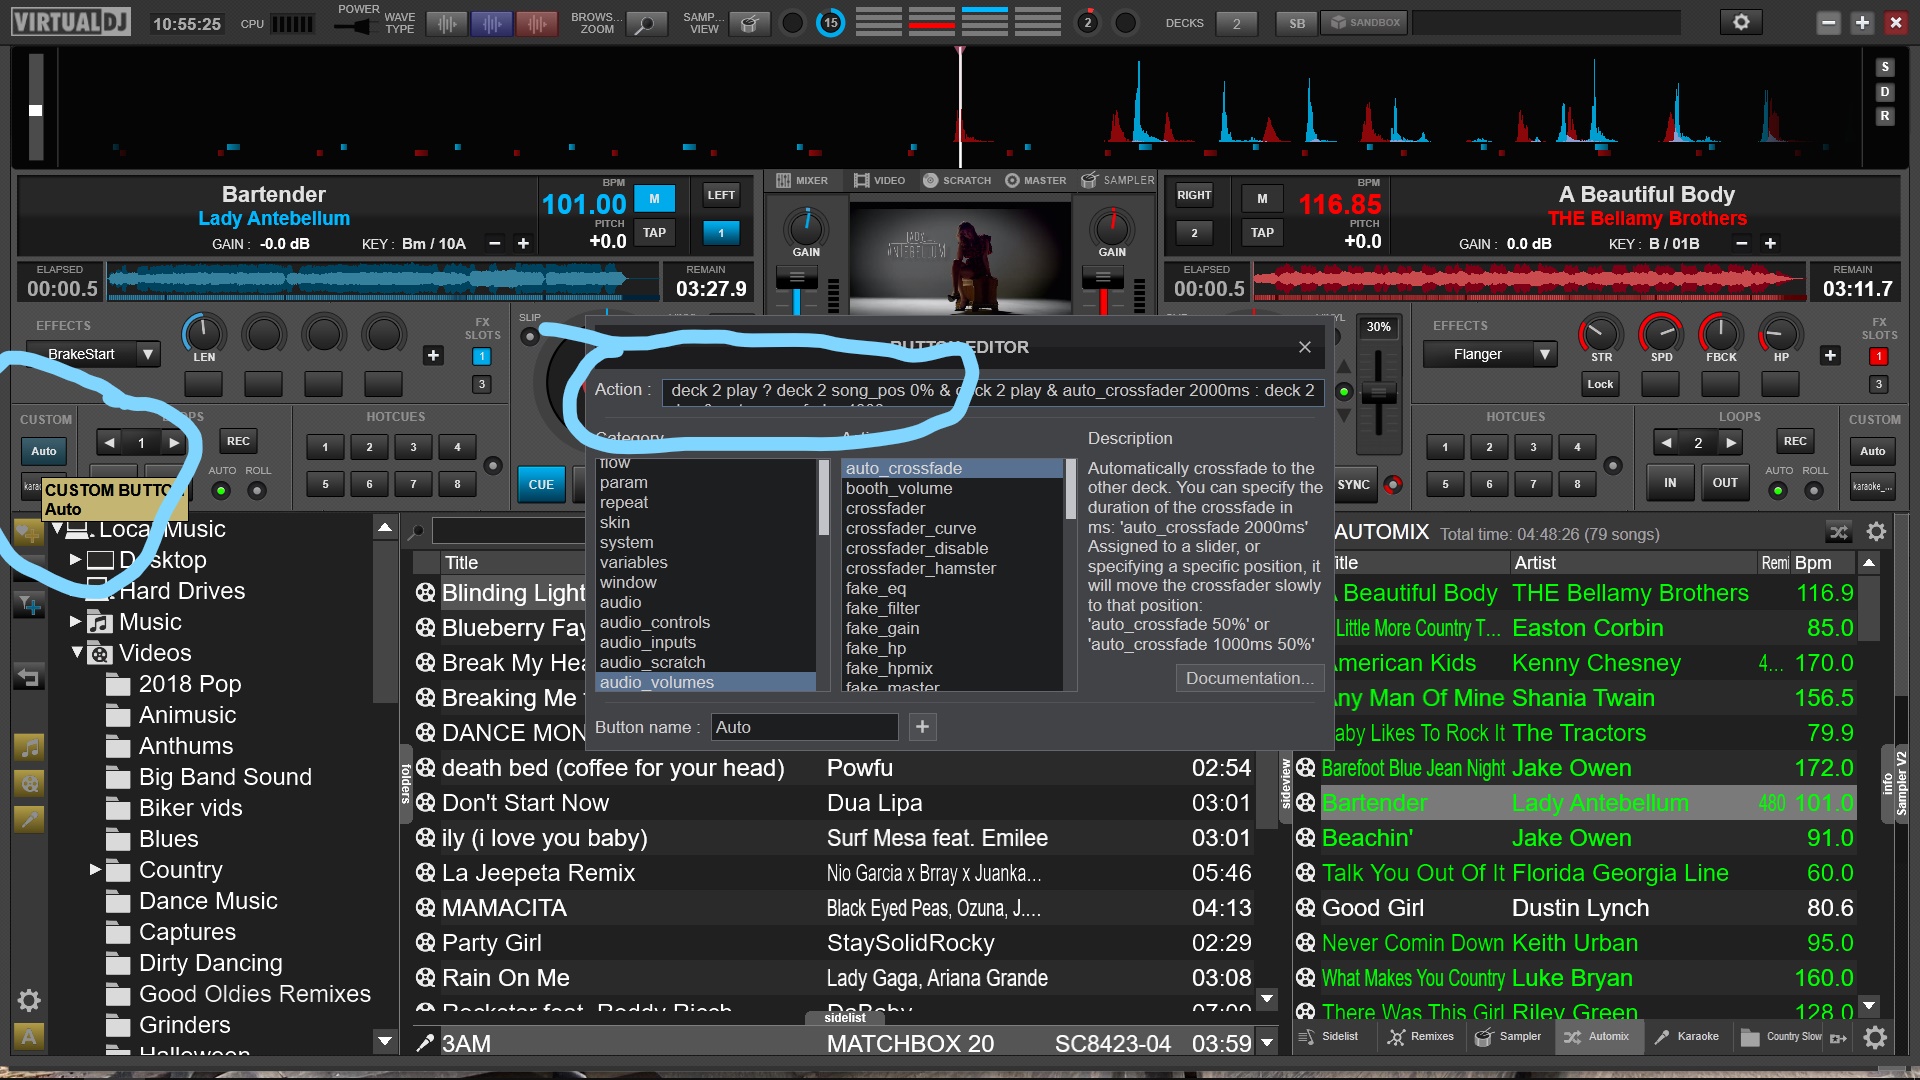
Task: Click plus button next to Button name
Action: point(922,727)
